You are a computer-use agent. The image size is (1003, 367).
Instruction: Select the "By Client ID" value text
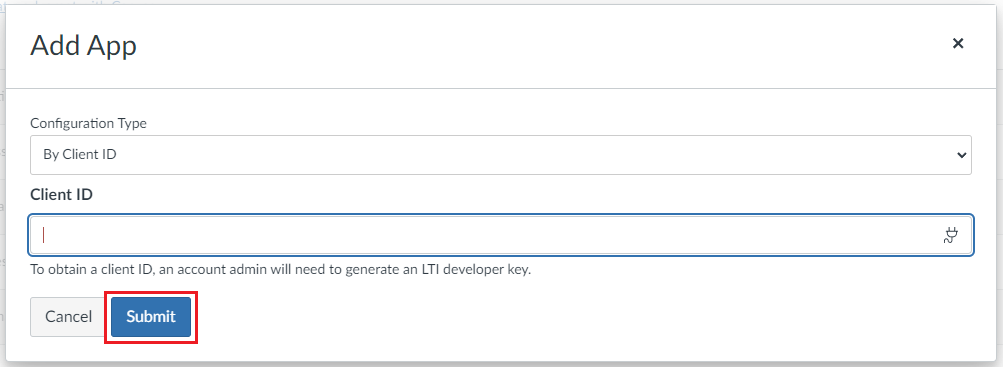coord(80,155)
